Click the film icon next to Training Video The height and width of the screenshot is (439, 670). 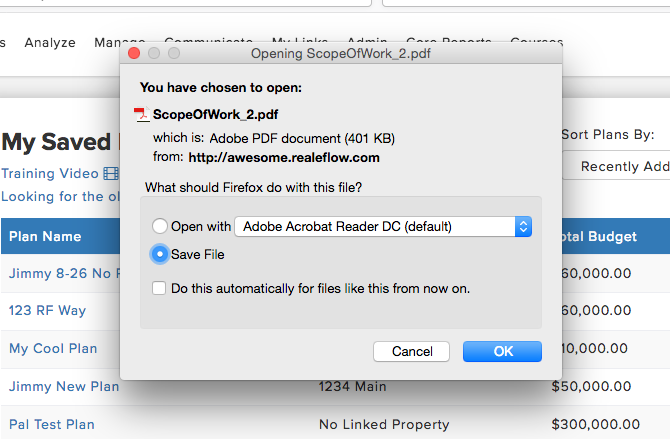click(110, 174)
